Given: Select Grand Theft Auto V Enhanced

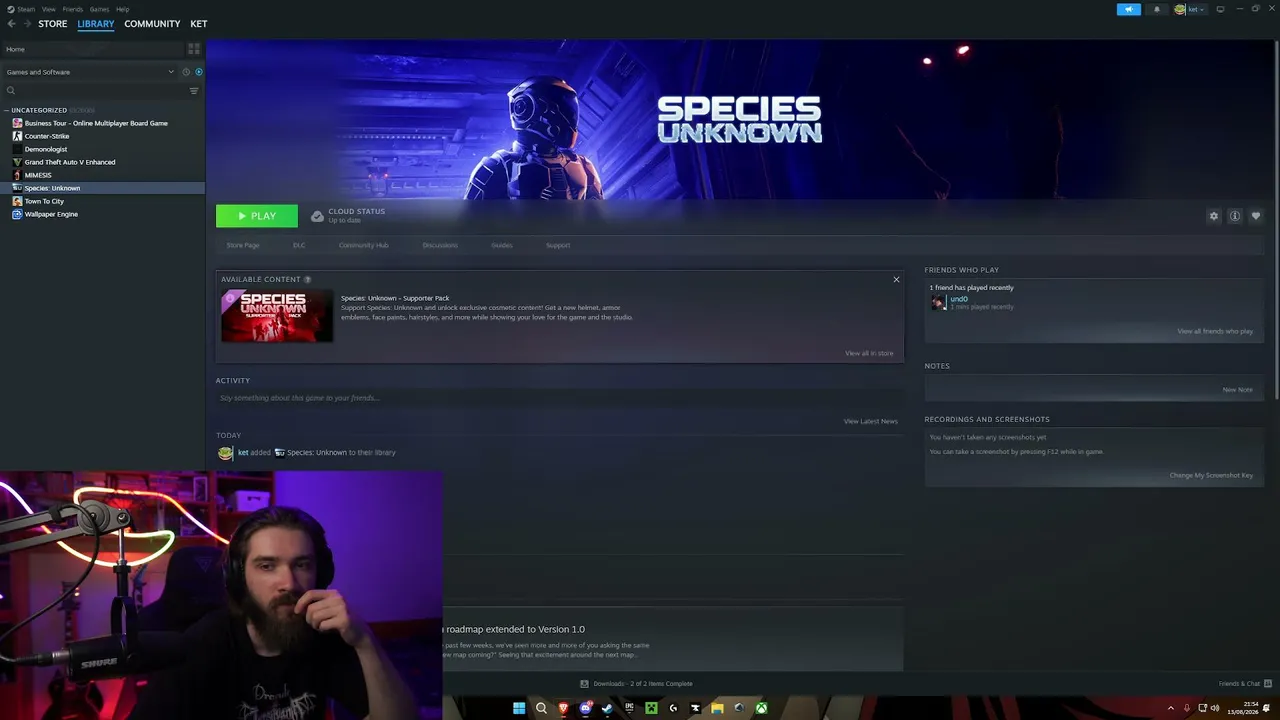Looking at the screenshot, I should coord(70,162).
